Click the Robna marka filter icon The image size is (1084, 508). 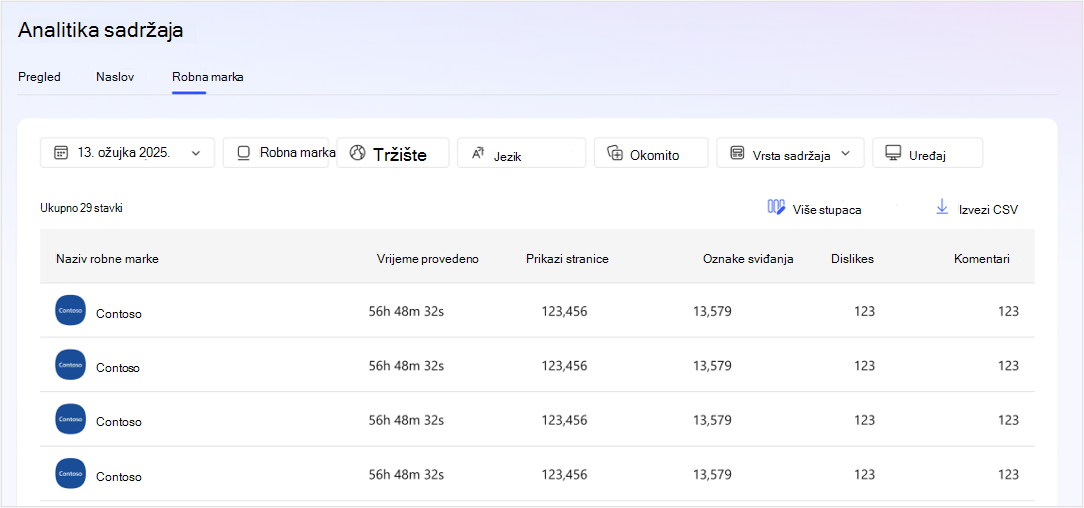(243, 153)
